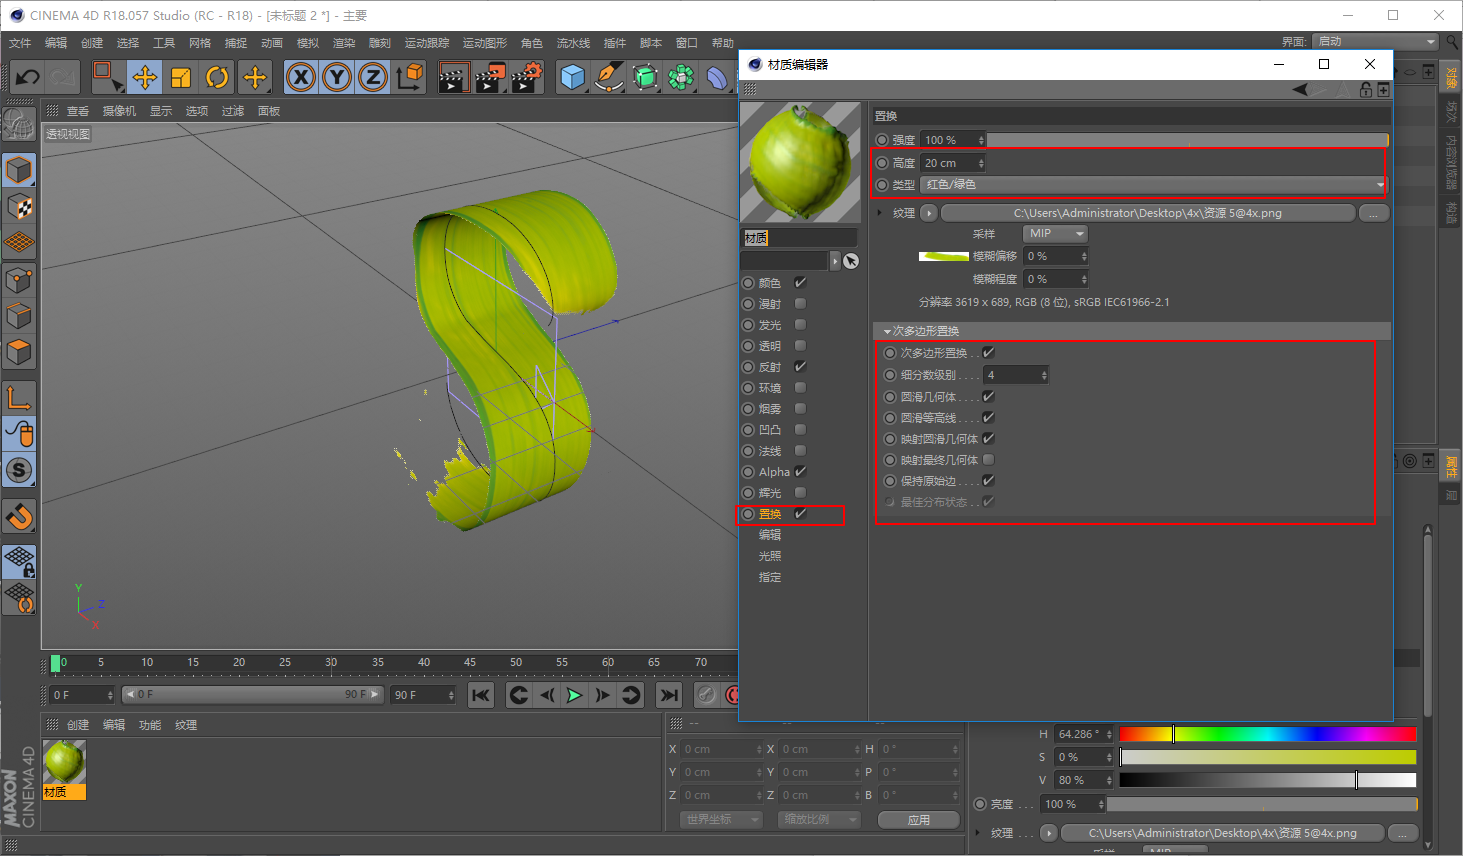Image resolution: width=1463 pixels, height=856 pixels.
Task: Enable the 映射最终几何体 checkbox
Action: coord(988,460)
